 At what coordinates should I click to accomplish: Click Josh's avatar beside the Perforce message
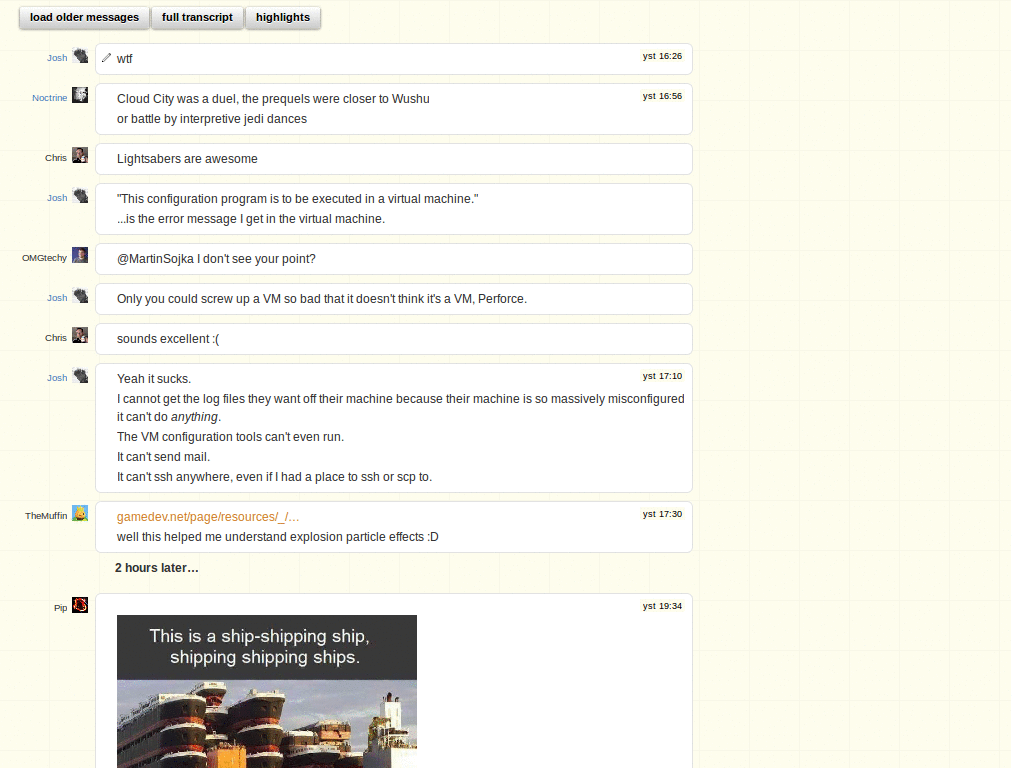80,295
